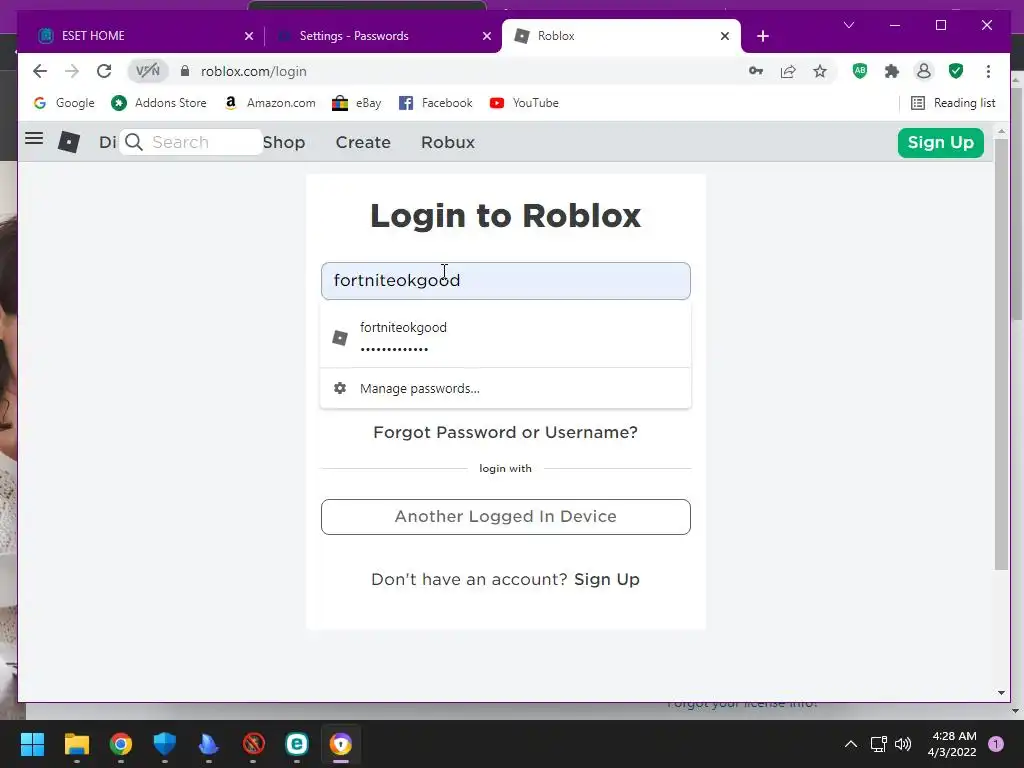This screenshot has height=768, width=1024.
Task: Open the active purple-highlighted browser app on taskbar
Action: [x=341, y=744]
